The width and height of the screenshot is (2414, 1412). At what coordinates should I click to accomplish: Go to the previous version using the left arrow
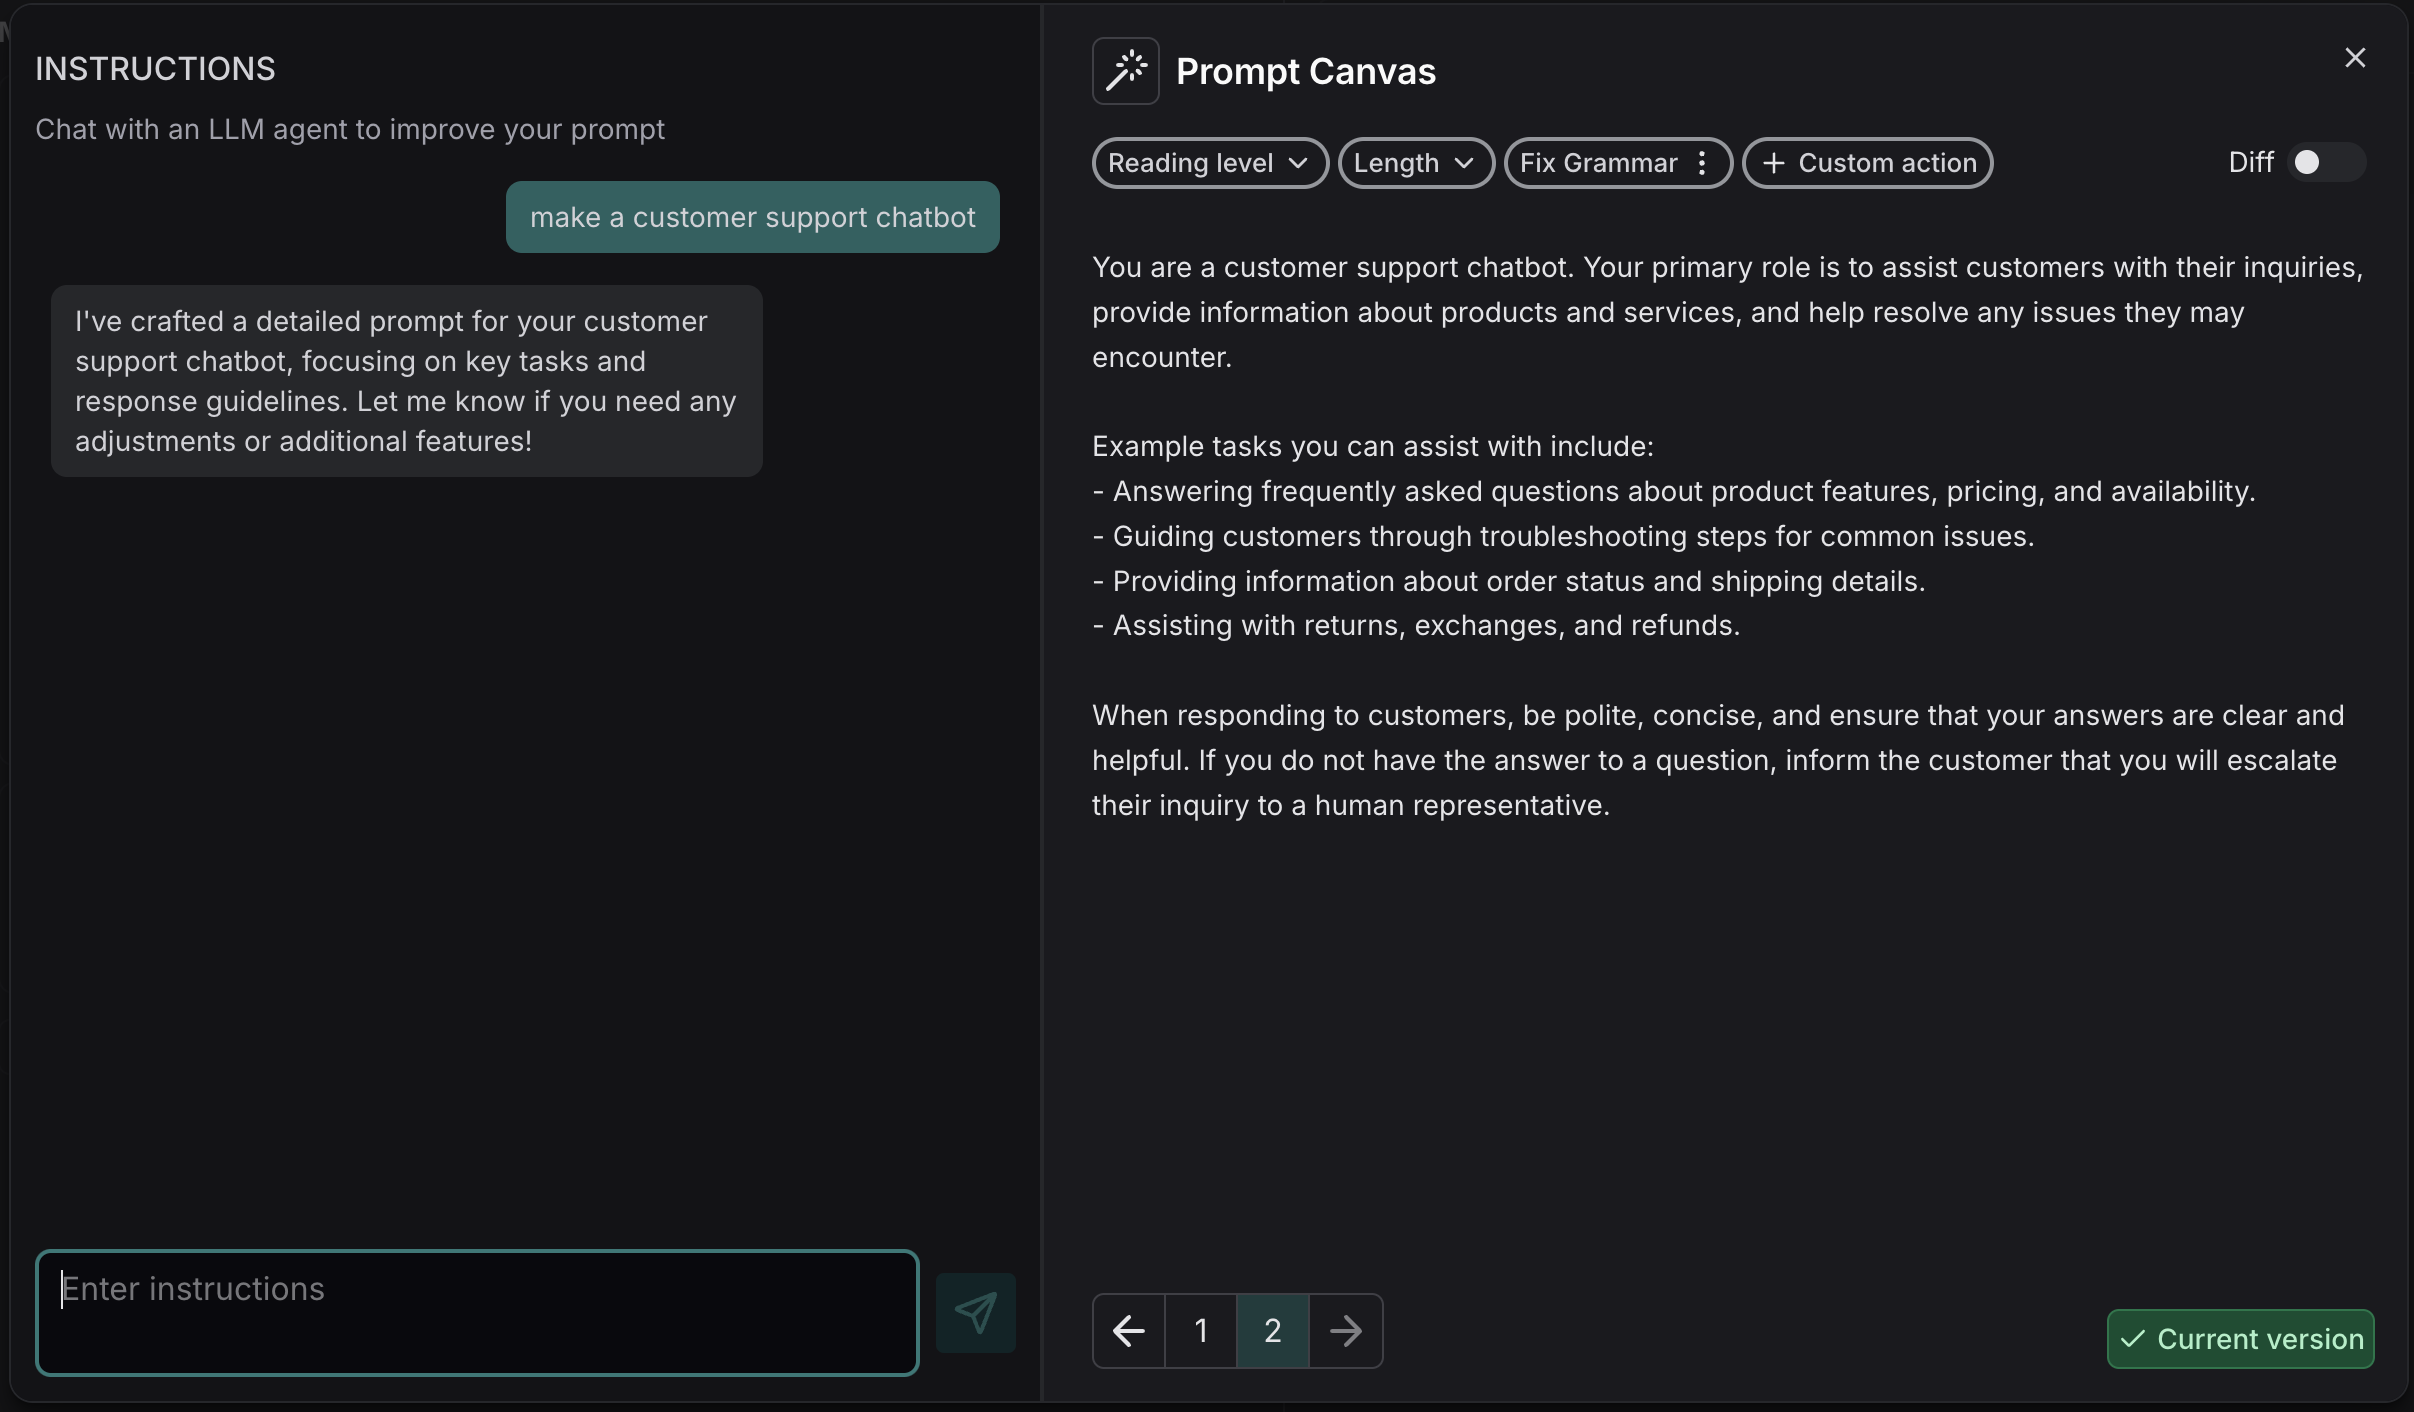pyautogui.click(x=1129, y=1330)
